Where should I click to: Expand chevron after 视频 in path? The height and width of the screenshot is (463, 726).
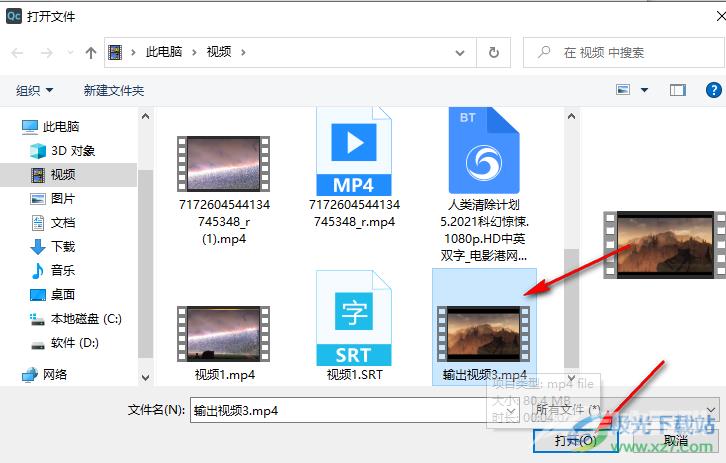click(243, 52)
